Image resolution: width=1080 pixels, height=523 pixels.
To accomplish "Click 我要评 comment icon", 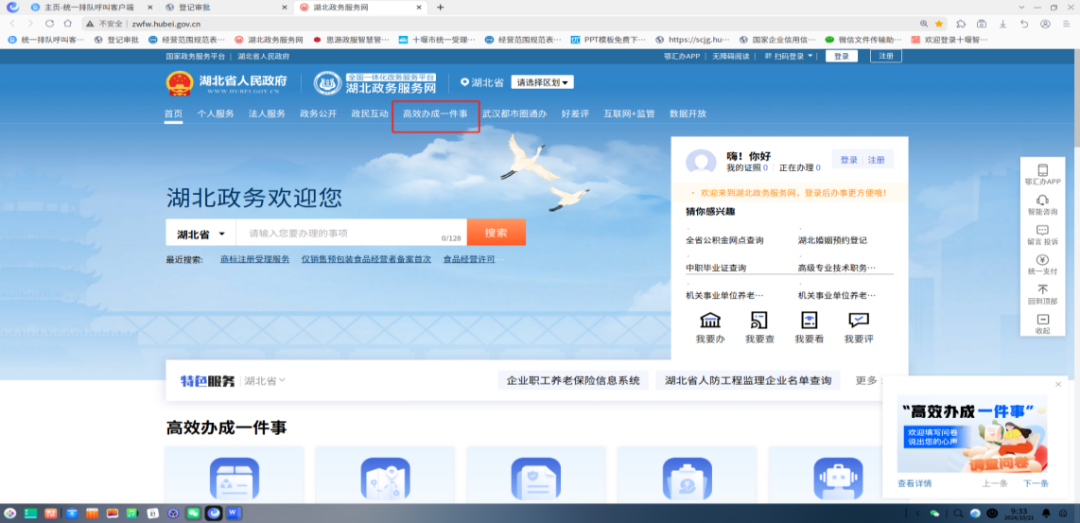I will click(x=858, y=320).
